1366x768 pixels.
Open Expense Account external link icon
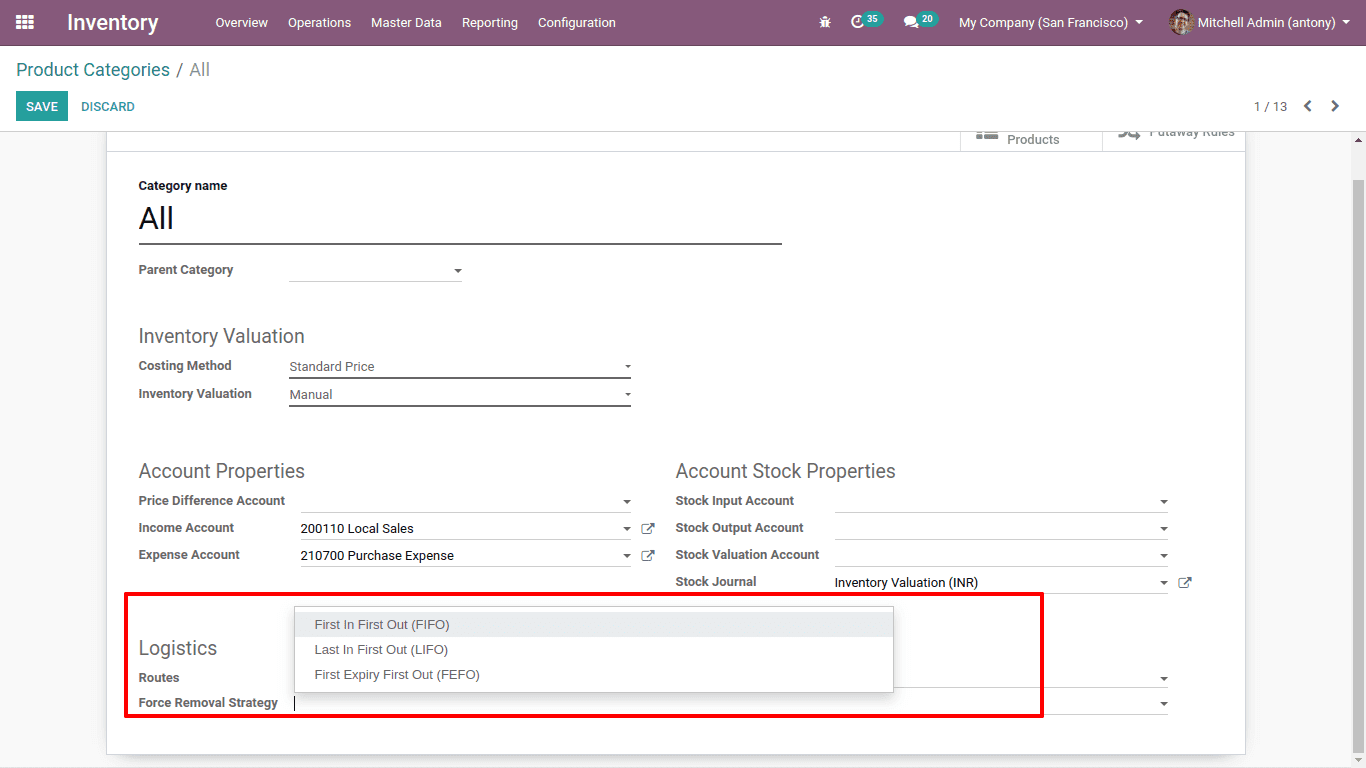pos(648,555)
